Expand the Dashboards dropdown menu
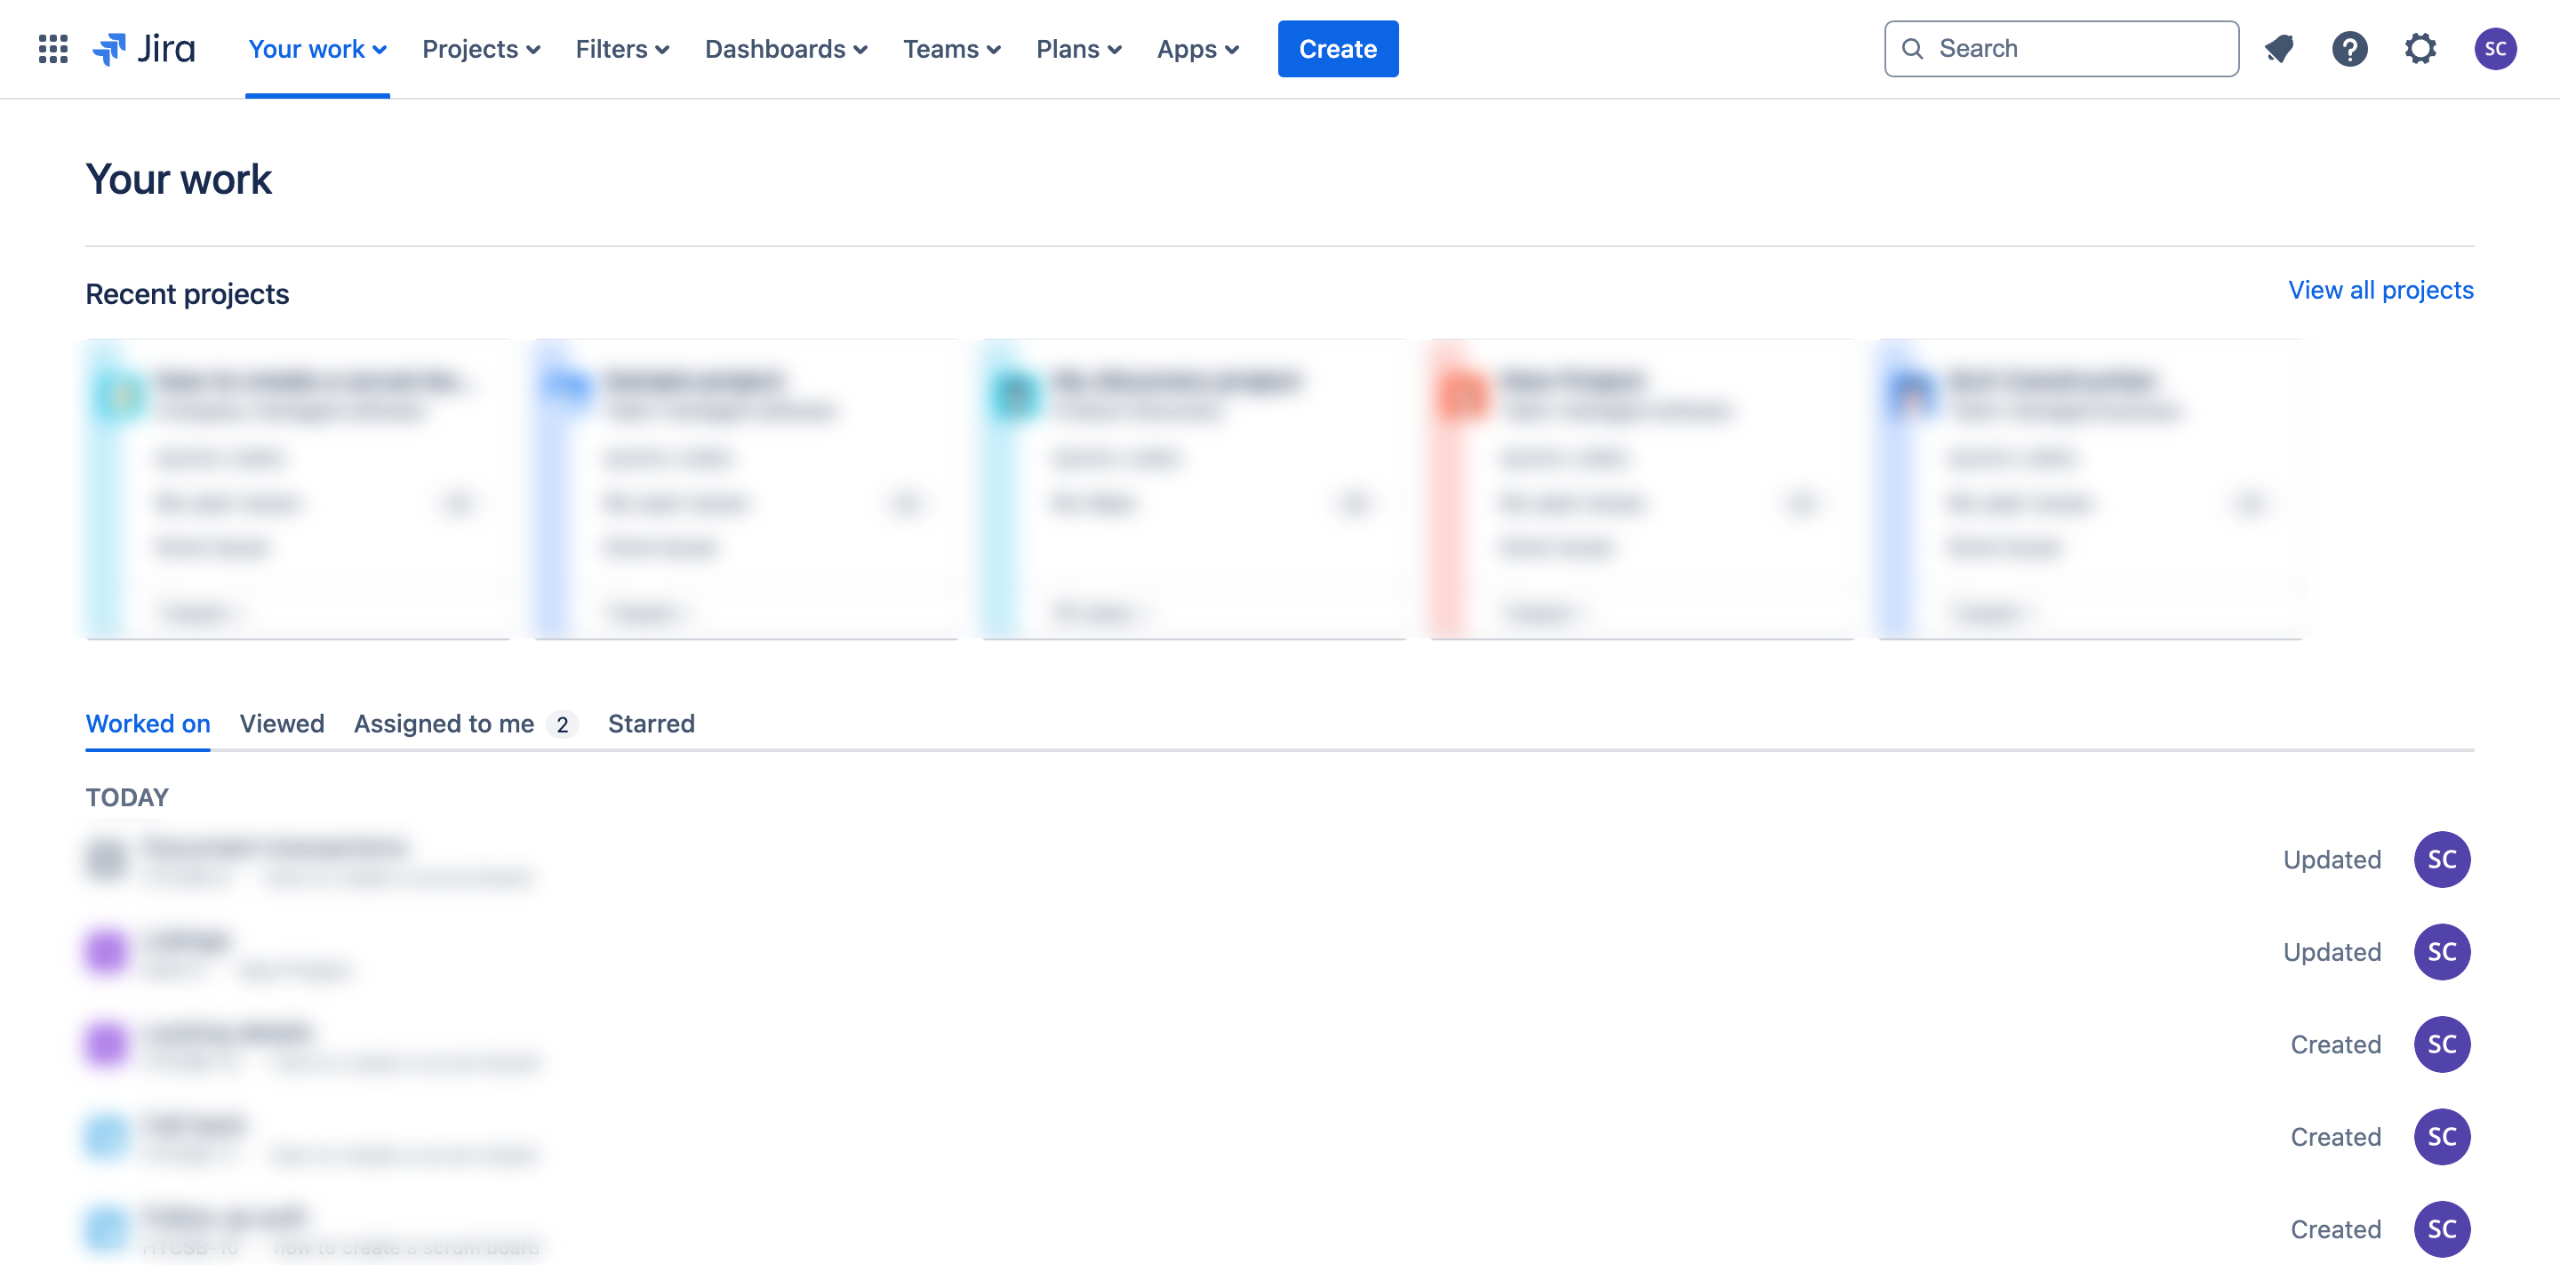The width and height of the screenshot is (2560, 1265). [x=786, y=49]
